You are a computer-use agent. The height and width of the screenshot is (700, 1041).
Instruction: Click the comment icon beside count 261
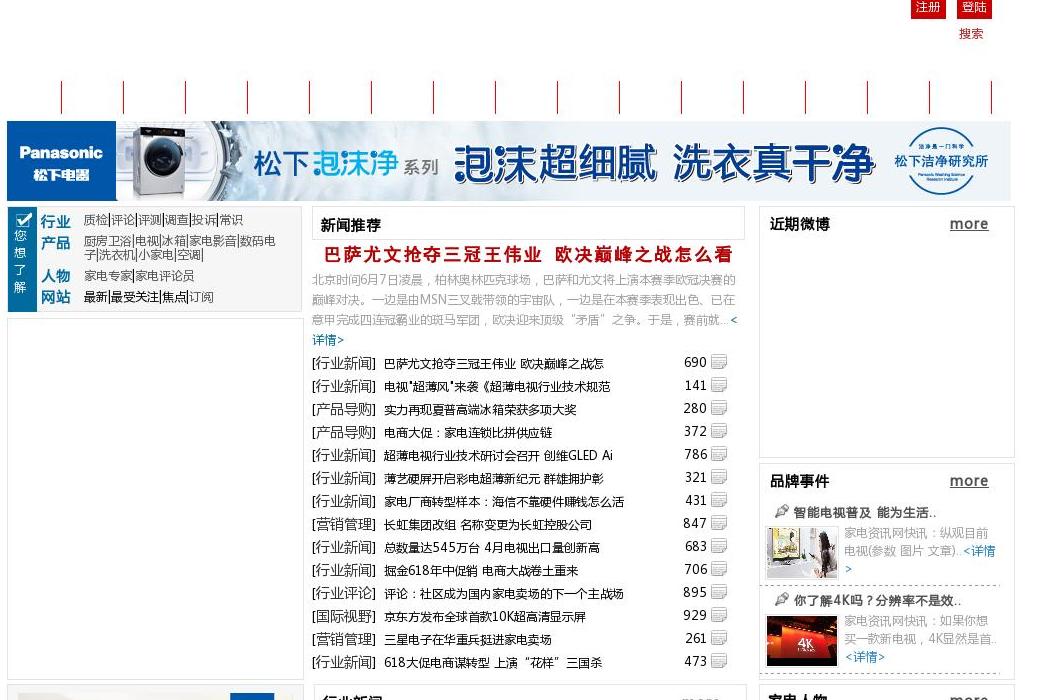tap(718, 638)
